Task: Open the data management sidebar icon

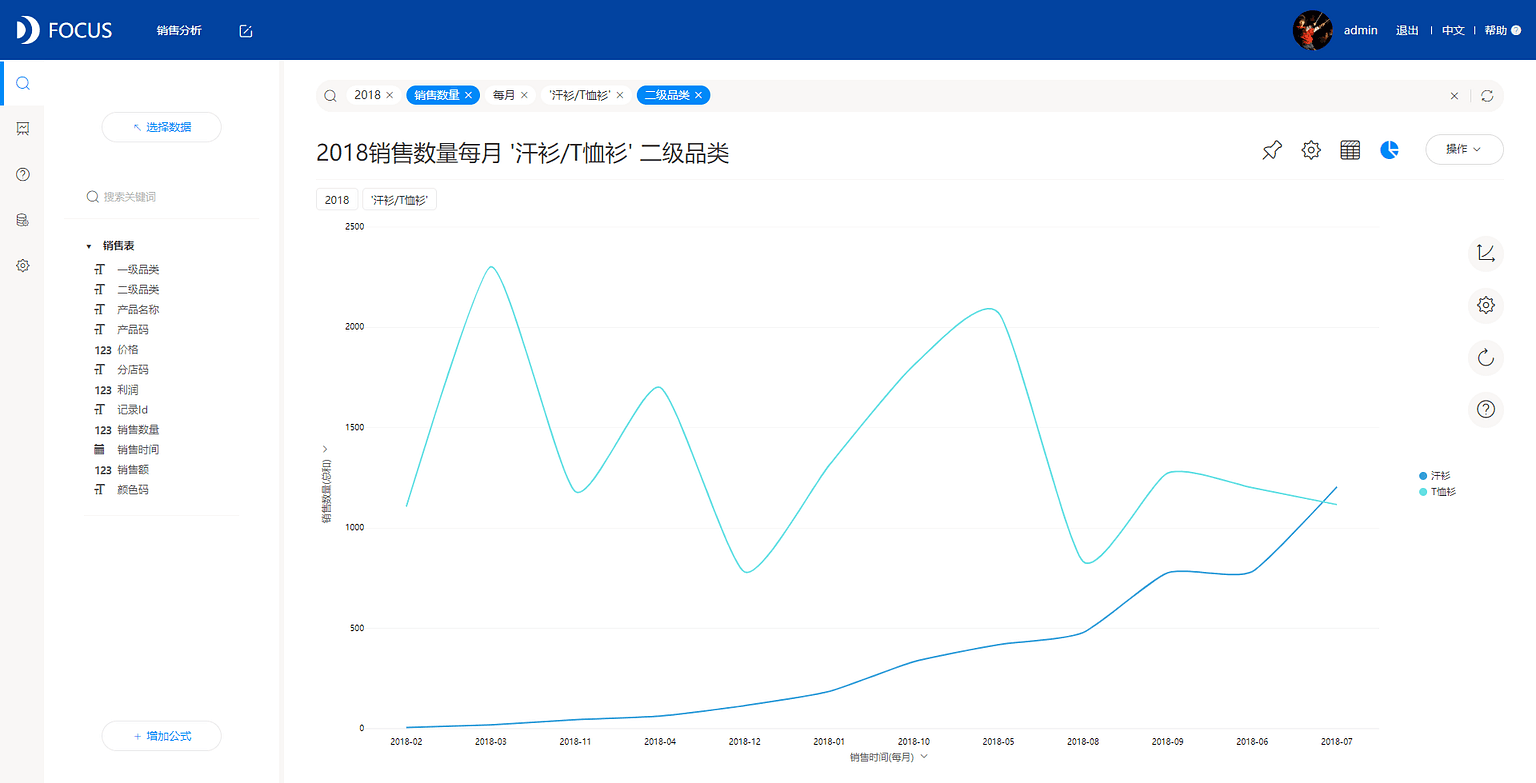Action: coord(22,220)
